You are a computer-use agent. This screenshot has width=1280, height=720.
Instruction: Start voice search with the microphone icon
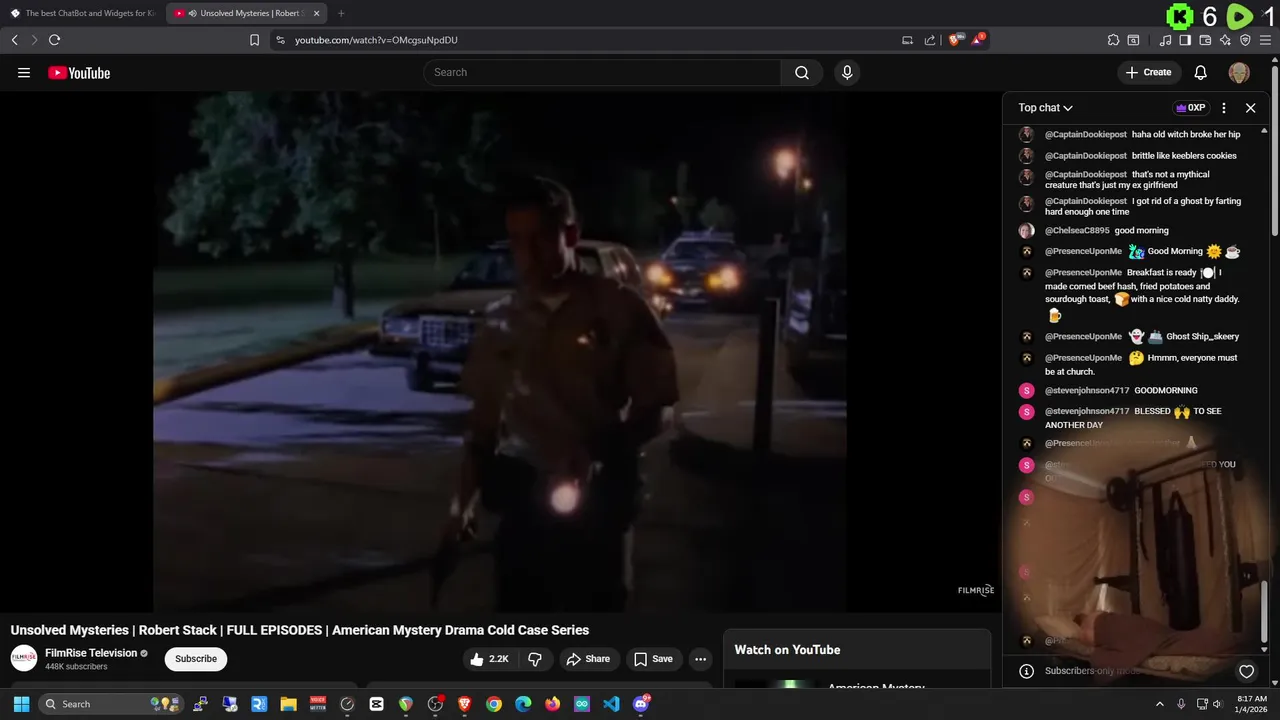pyautogui.click(x=847, y=72)
